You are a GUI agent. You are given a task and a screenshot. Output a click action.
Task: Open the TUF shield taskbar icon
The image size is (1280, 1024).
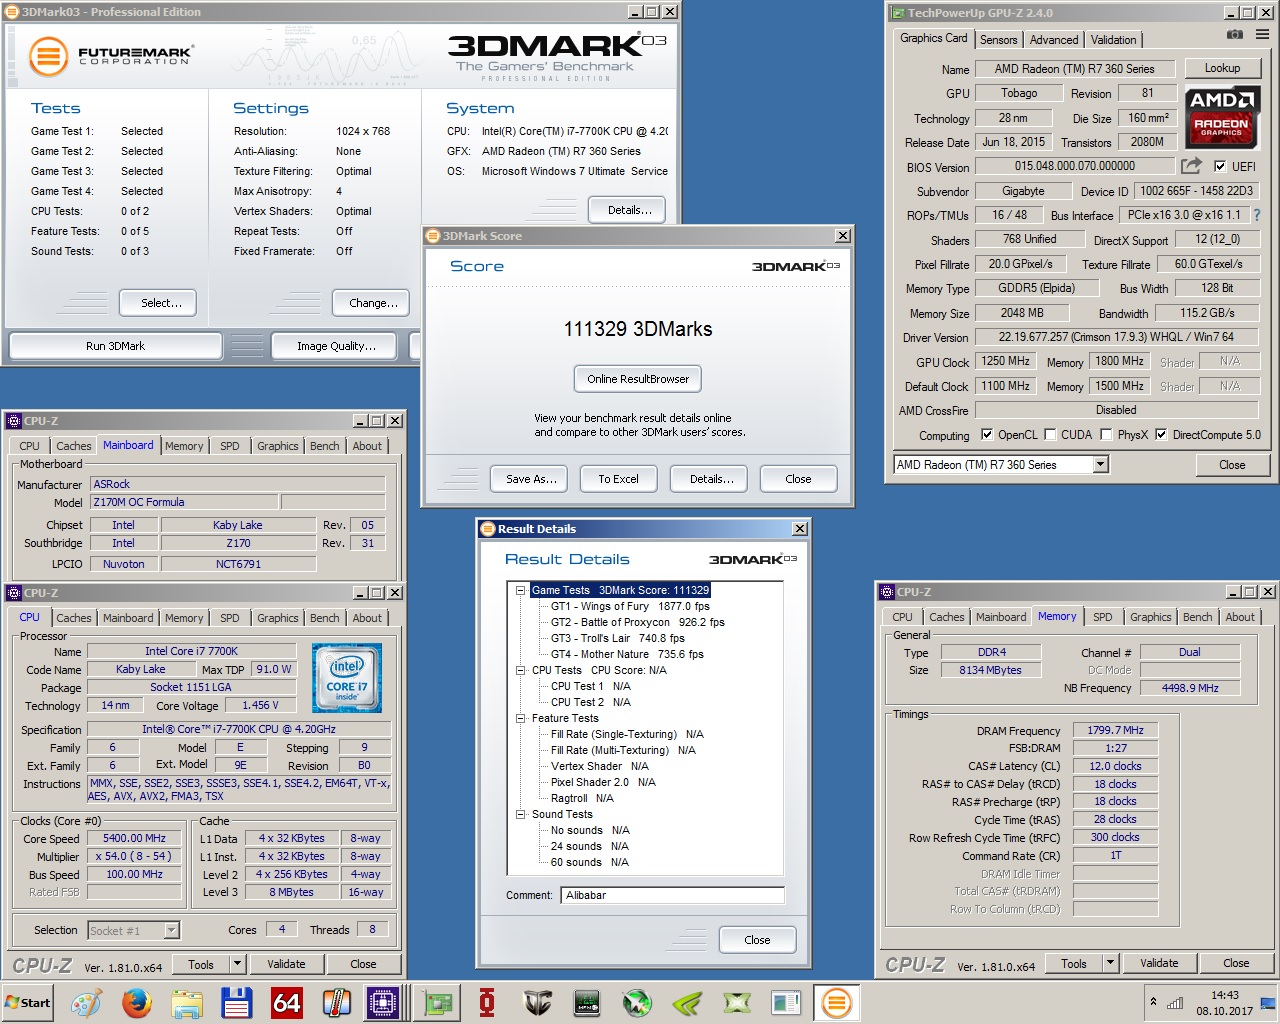[537, 1002]
